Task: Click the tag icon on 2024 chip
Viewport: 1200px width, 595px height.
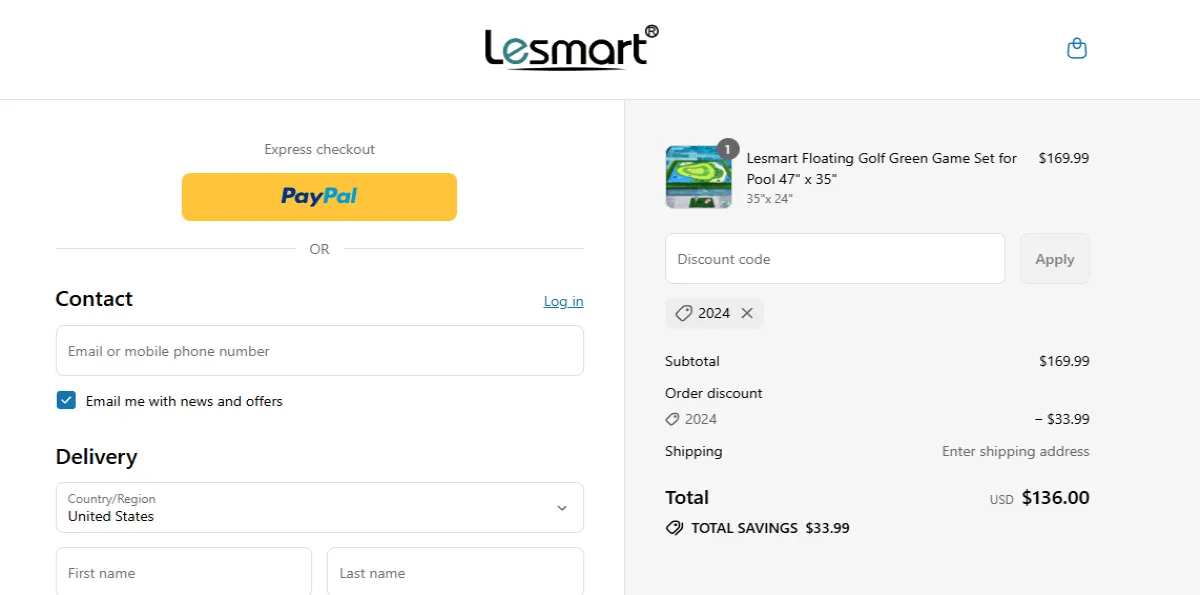Action: 684,313
